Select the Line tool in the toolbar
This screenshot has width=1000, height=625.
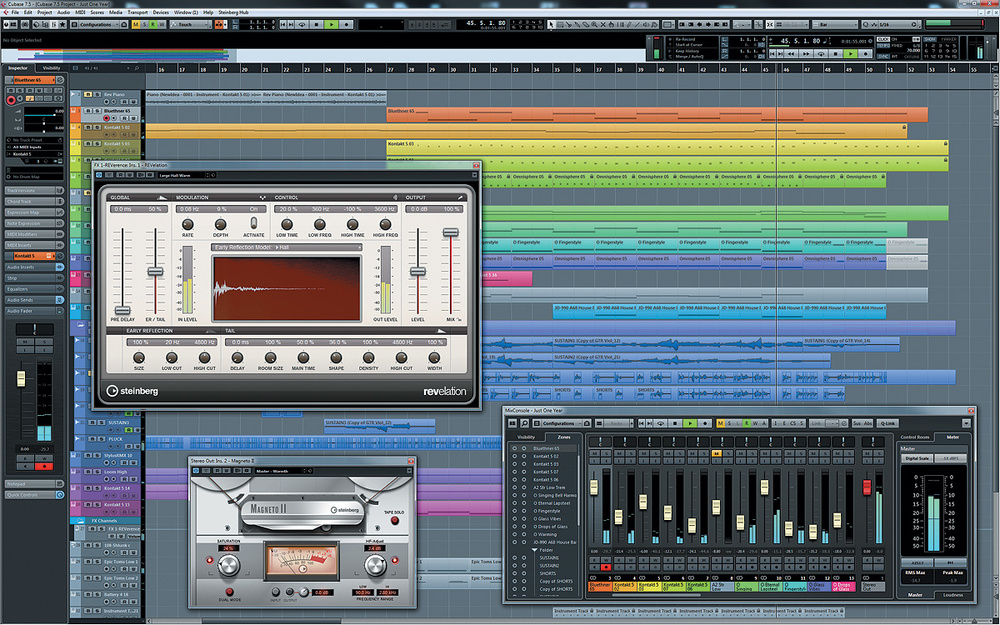636,24
